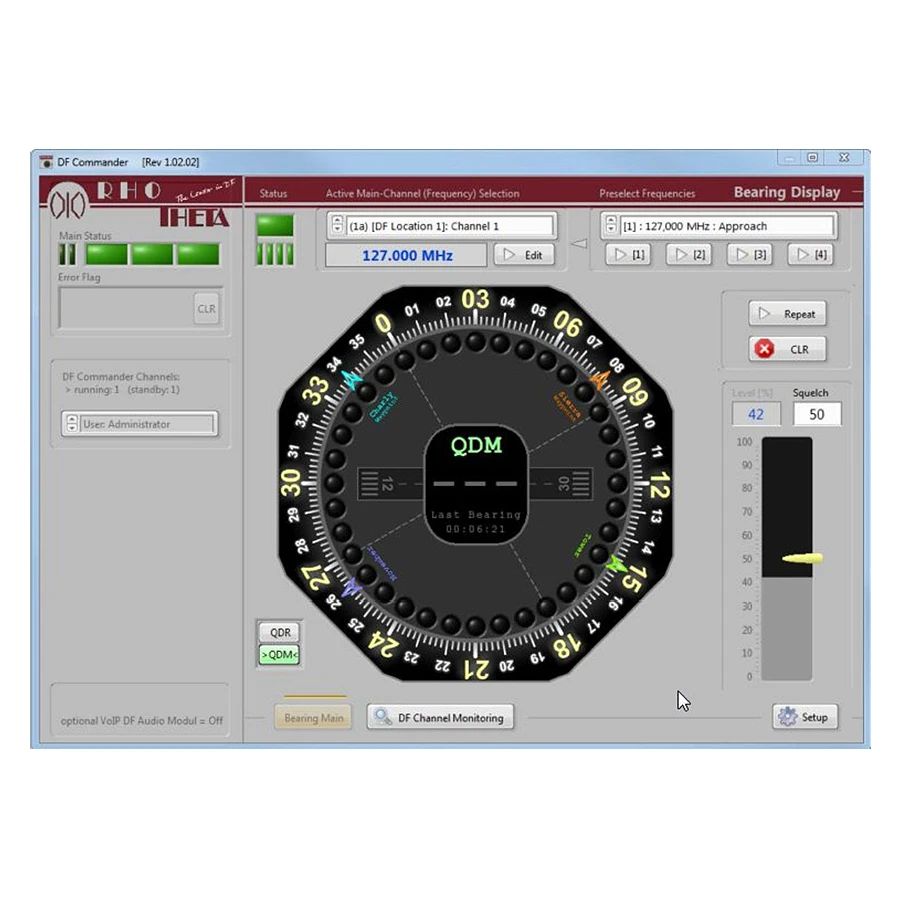Switch to the Bearing Main tab

(314, 718)
